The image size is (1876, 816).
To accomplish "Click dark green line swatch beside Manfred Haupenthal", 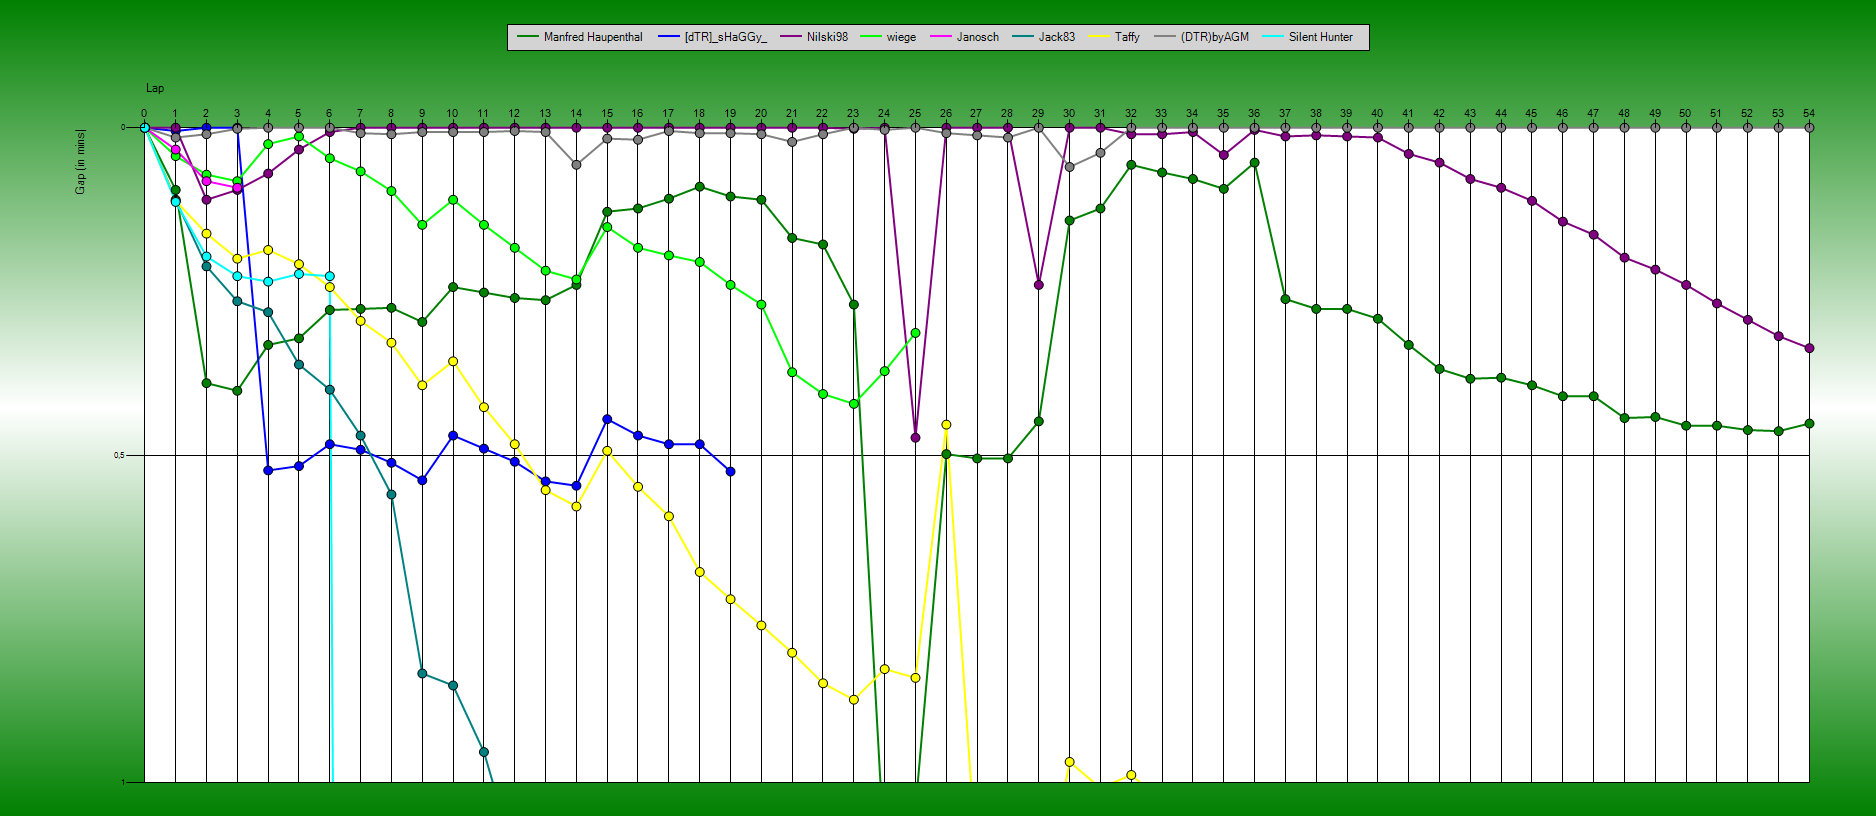I will tap(528, 37).
